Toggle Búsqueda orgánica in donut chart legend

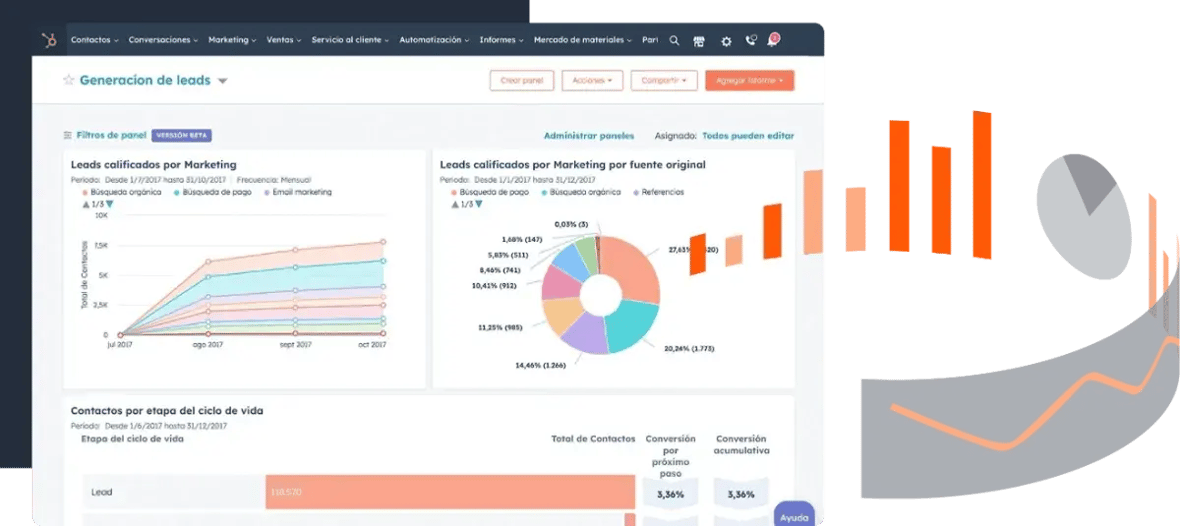581,193
